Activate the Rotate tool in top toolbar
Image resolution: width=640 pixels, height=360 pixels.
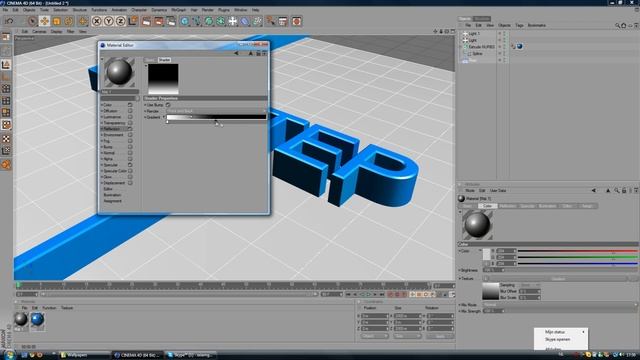tap(69, 21)
